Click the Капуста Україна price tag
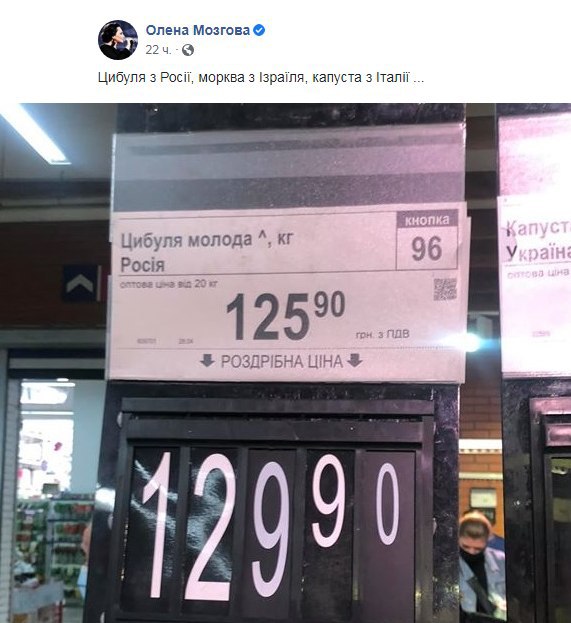 point(534,284)
